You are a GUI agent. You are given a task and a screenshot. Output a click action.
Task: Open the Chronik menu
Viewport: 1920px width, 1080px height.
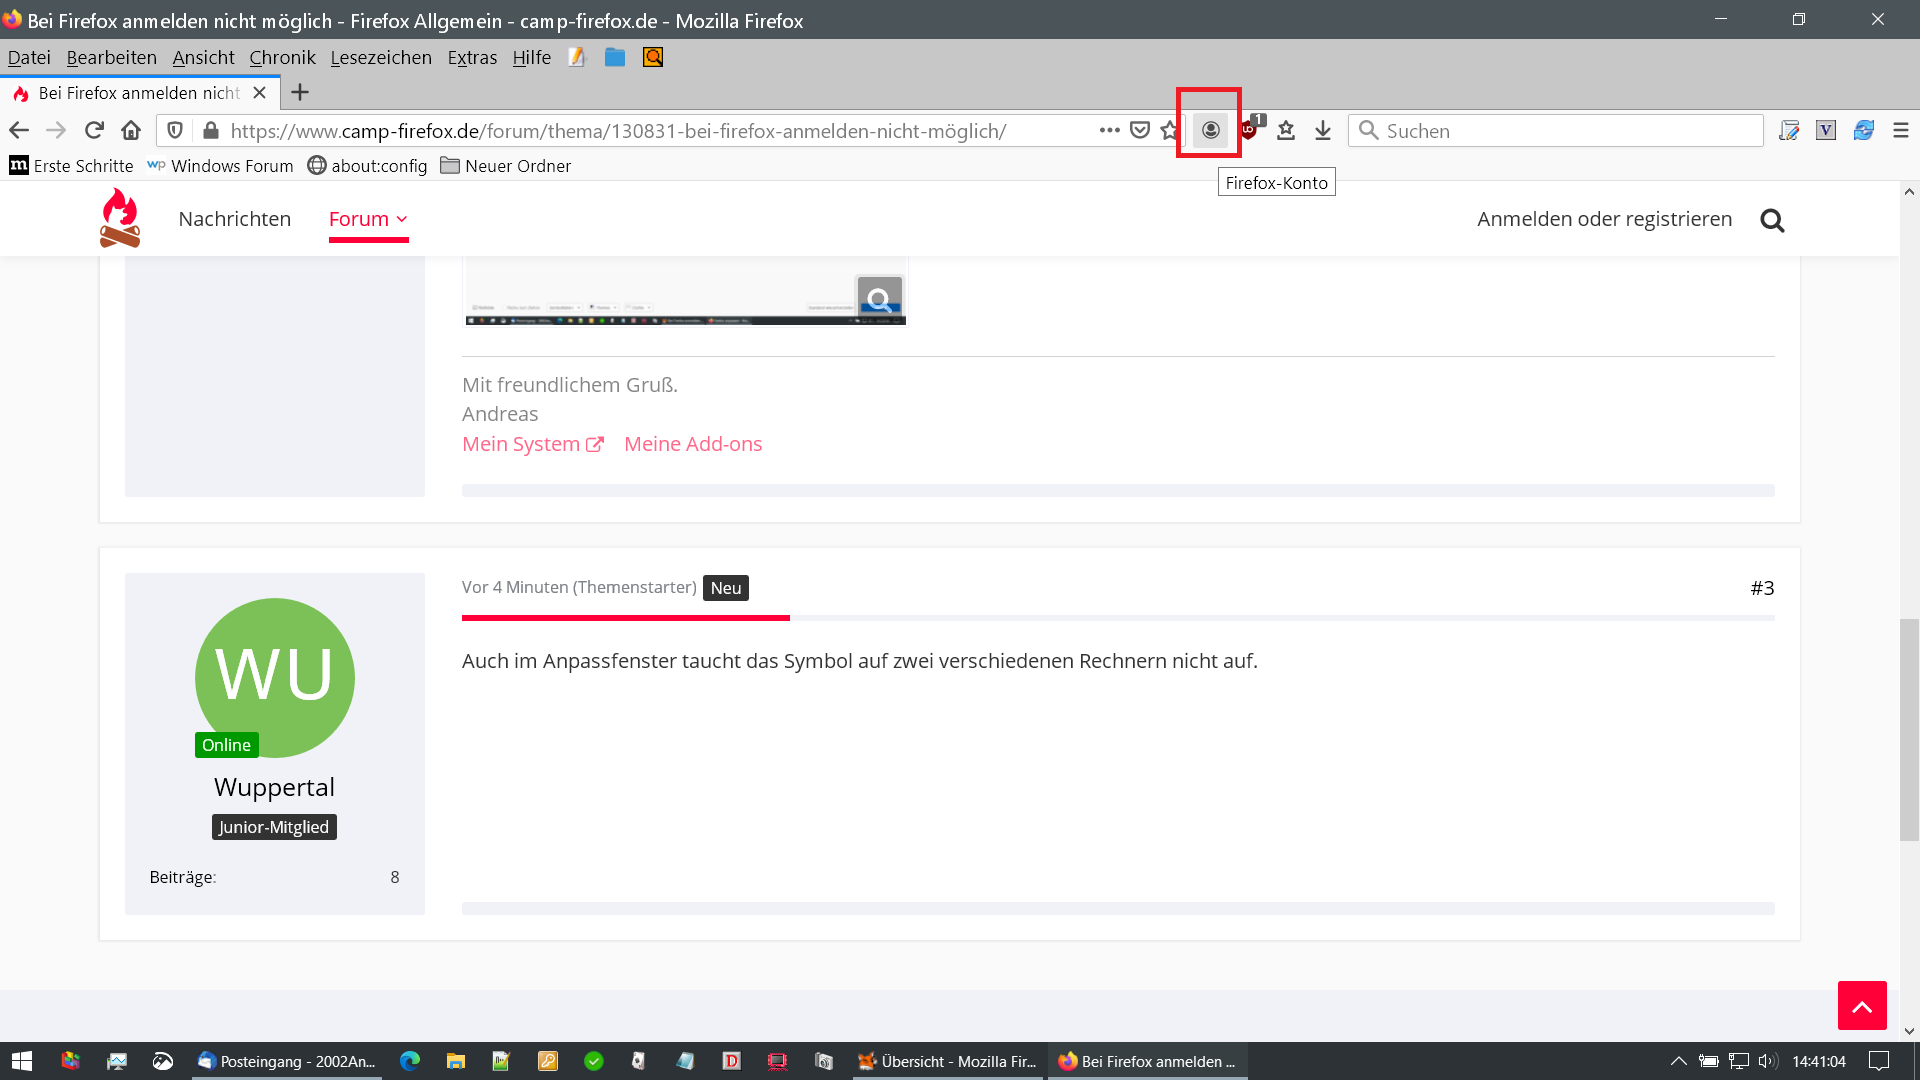tap(282, 58)
